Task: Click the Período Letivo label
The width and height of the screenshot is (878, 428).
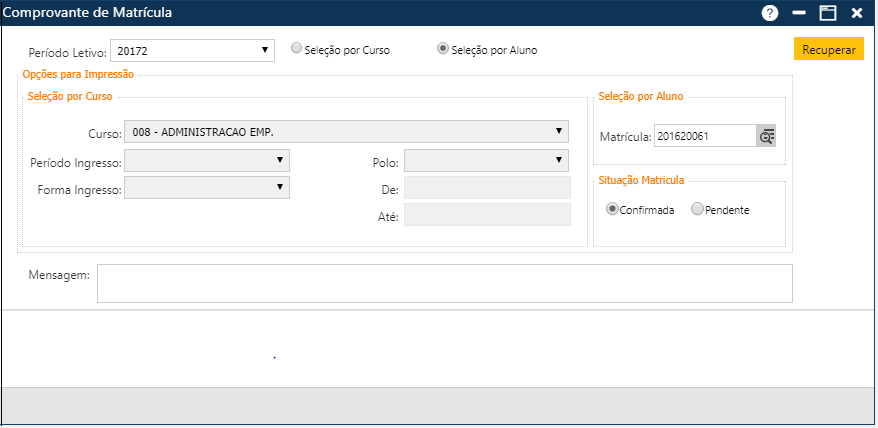Action: click(67, 53)
